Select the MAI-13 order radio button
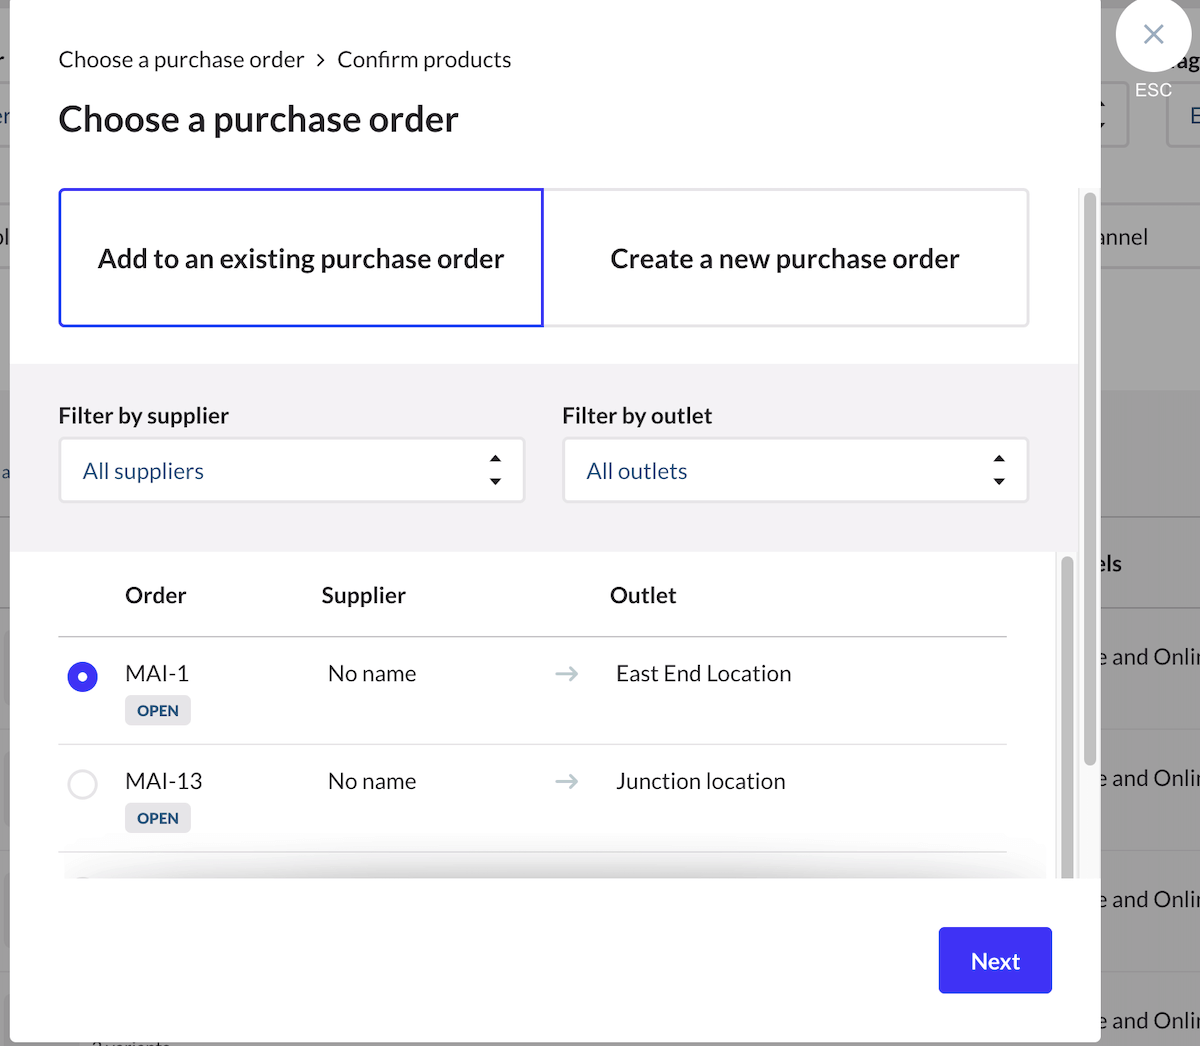The image size is (1200, 1046). [82, 784]
